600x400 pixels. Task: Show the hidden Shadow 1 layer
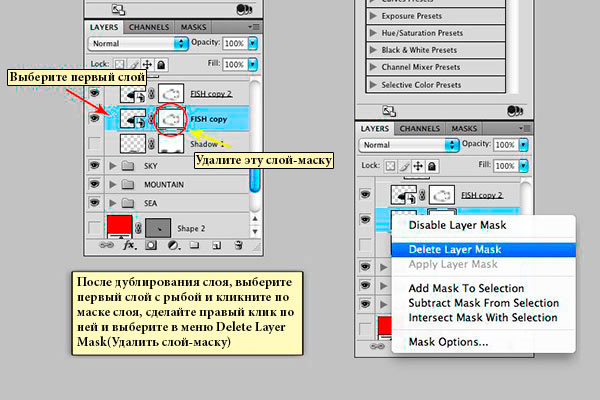pos(95,144)
